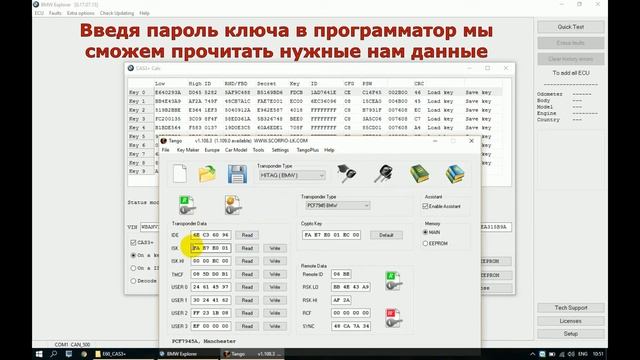Open file with the yellow folder icon

(207, 174)
